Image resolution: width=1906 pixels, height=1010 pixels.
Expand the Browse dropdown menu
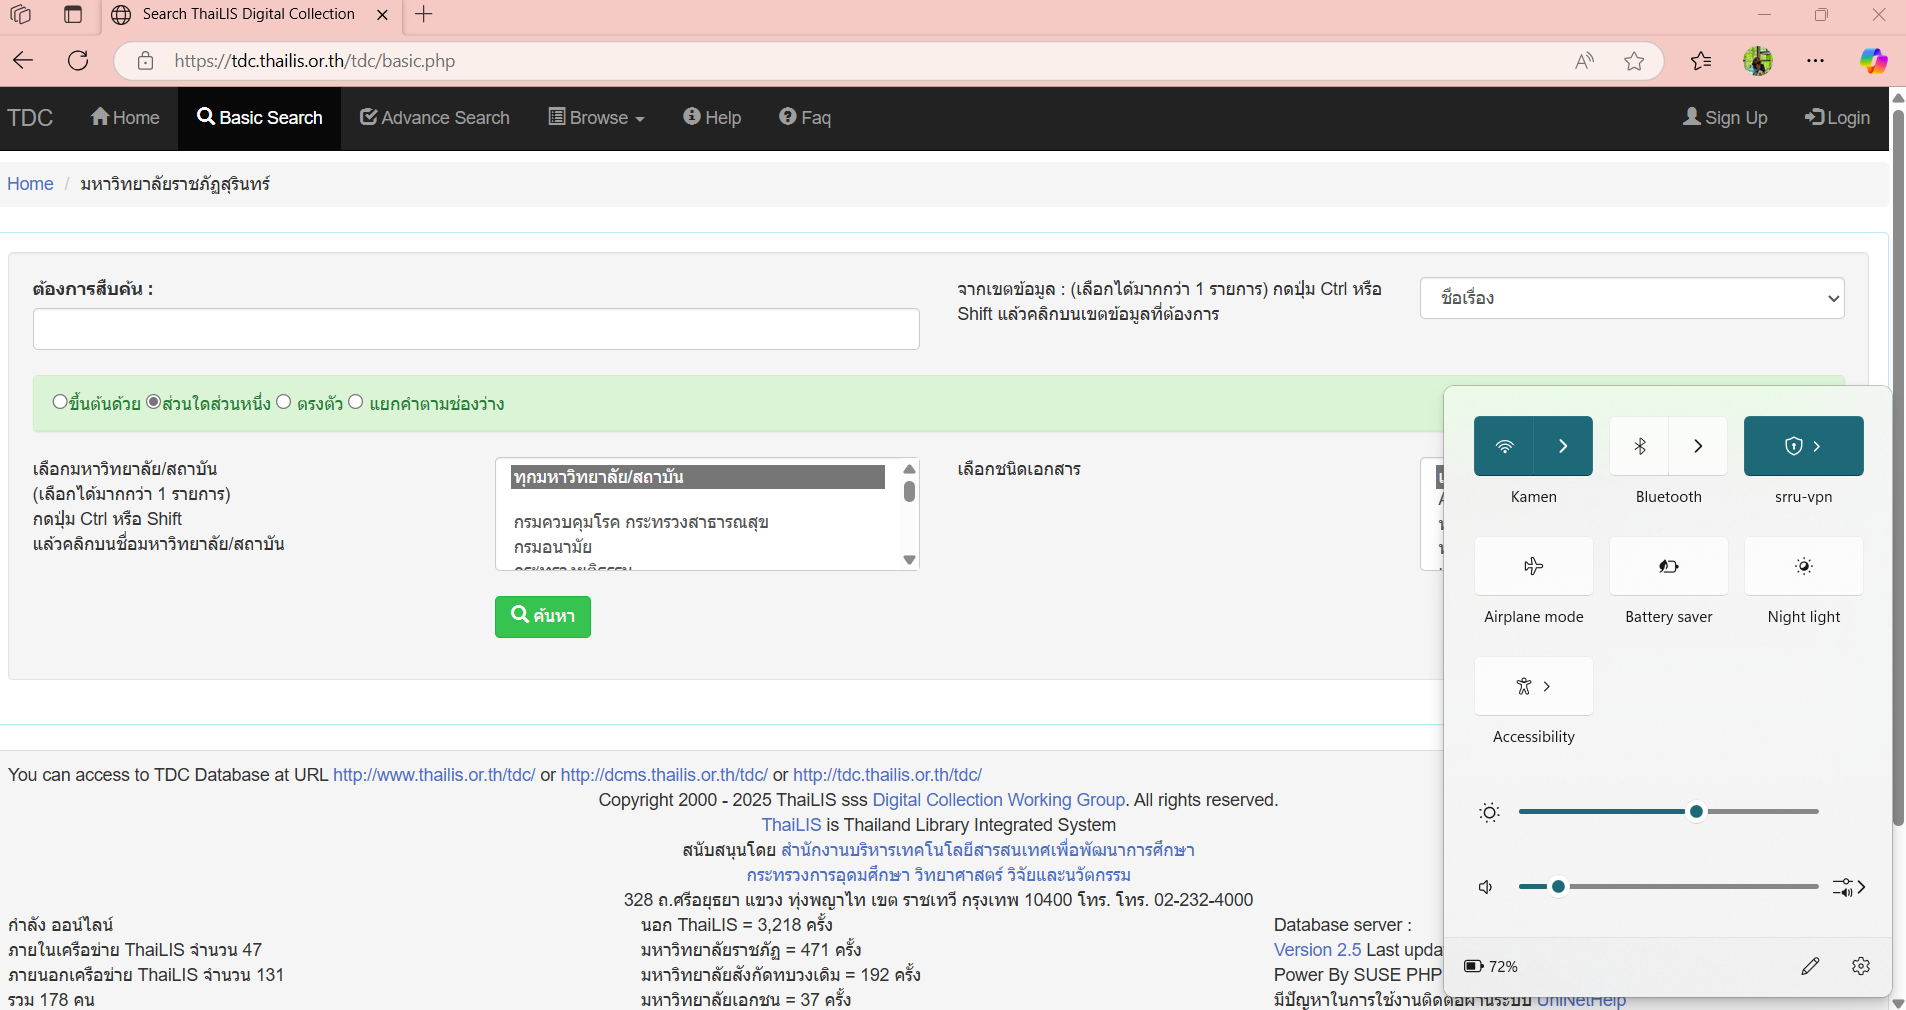coord(597,118)
